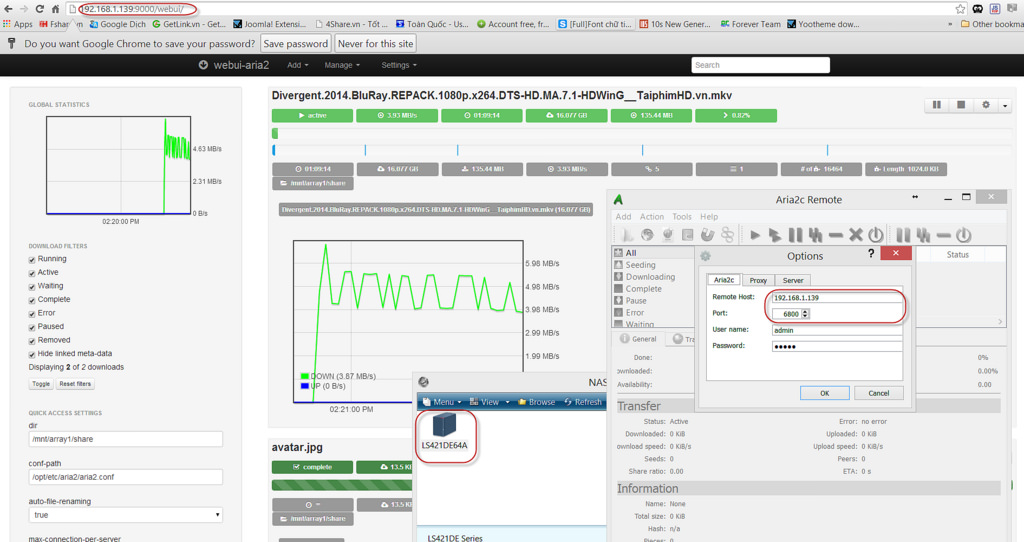Switch to the Proxy tab in Options
Screen dimensions: 1024x542
point(758,281)
